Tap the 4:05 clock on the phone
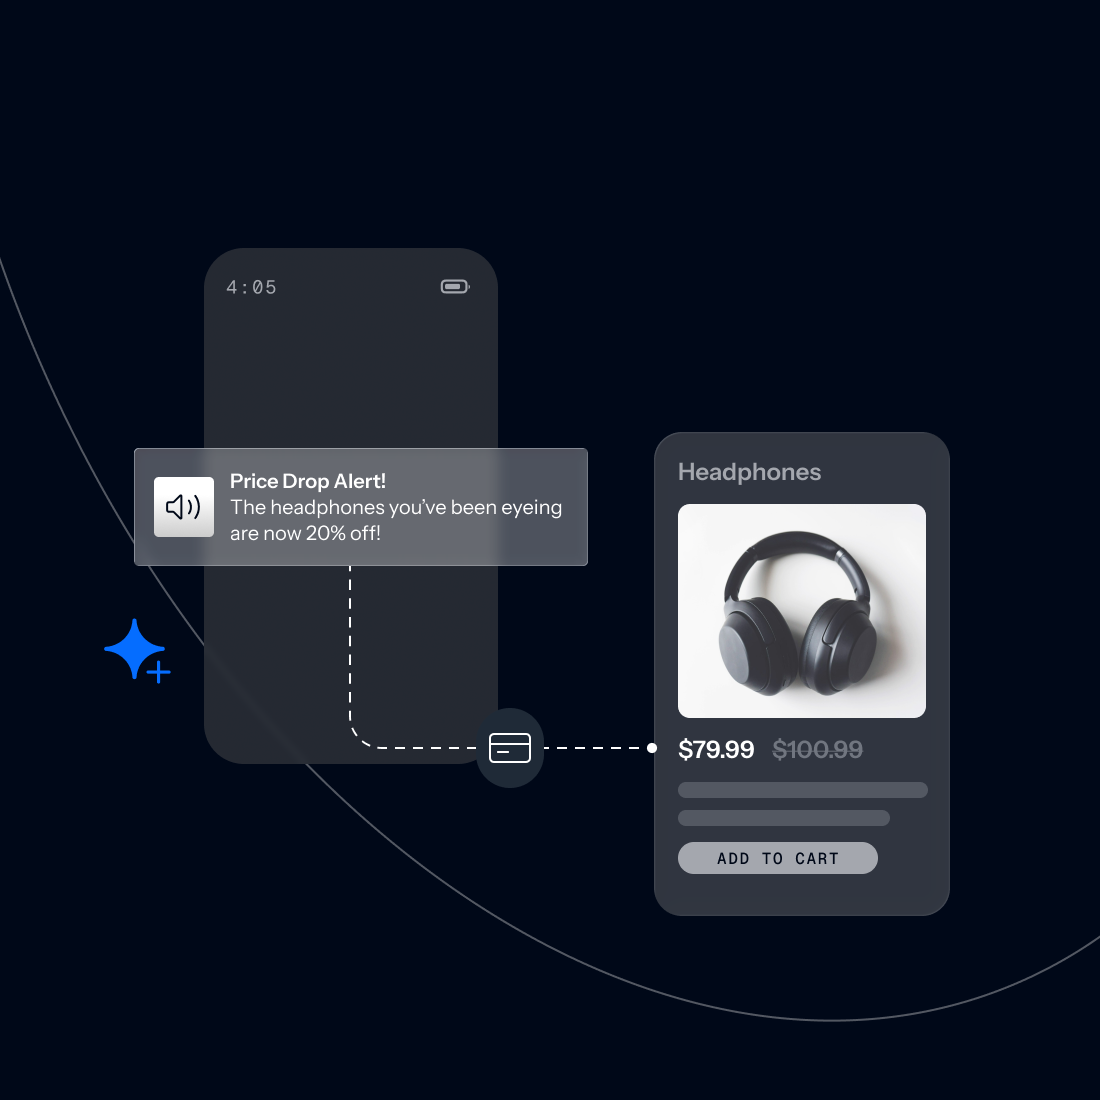 pyautogui.click(x=251, y=288)
